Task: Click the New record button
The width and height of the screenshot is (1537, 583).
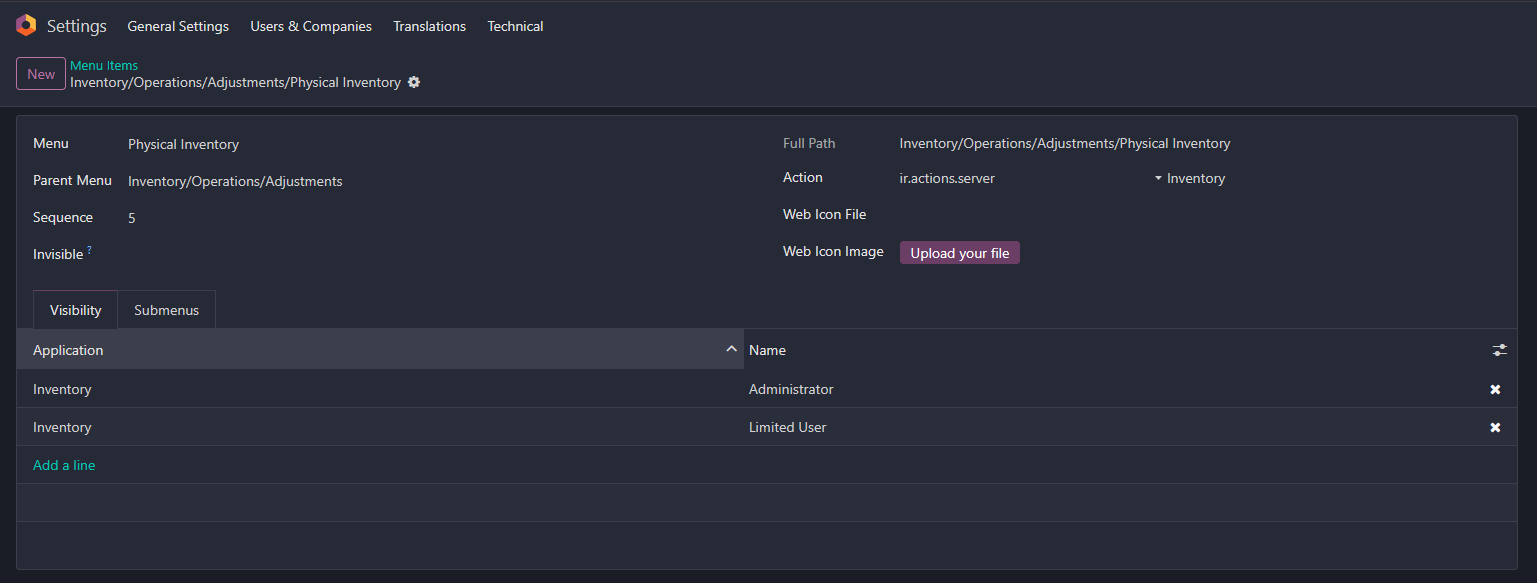Action: pos(41,74)
